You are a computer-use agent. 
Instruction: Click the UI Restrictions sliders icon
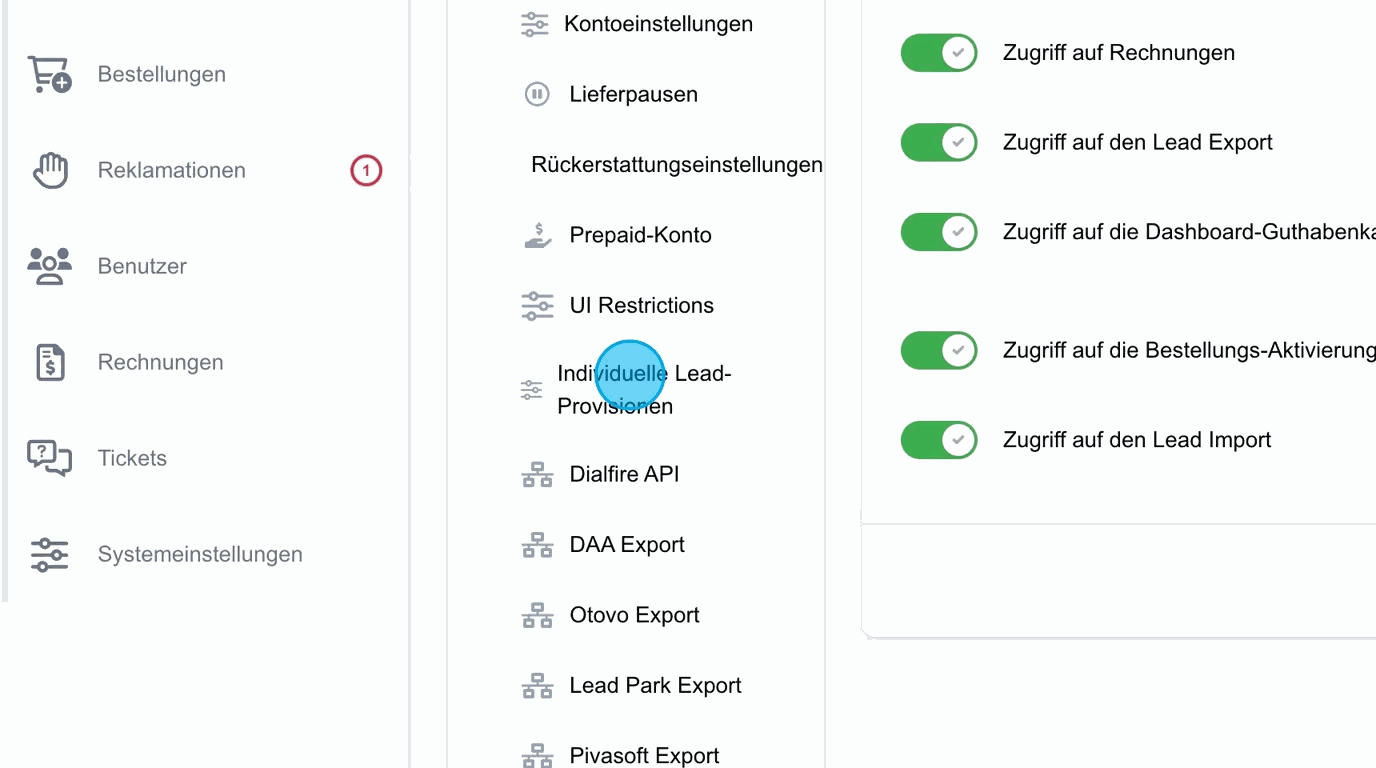pyautogui.click(x=537, y=305)
